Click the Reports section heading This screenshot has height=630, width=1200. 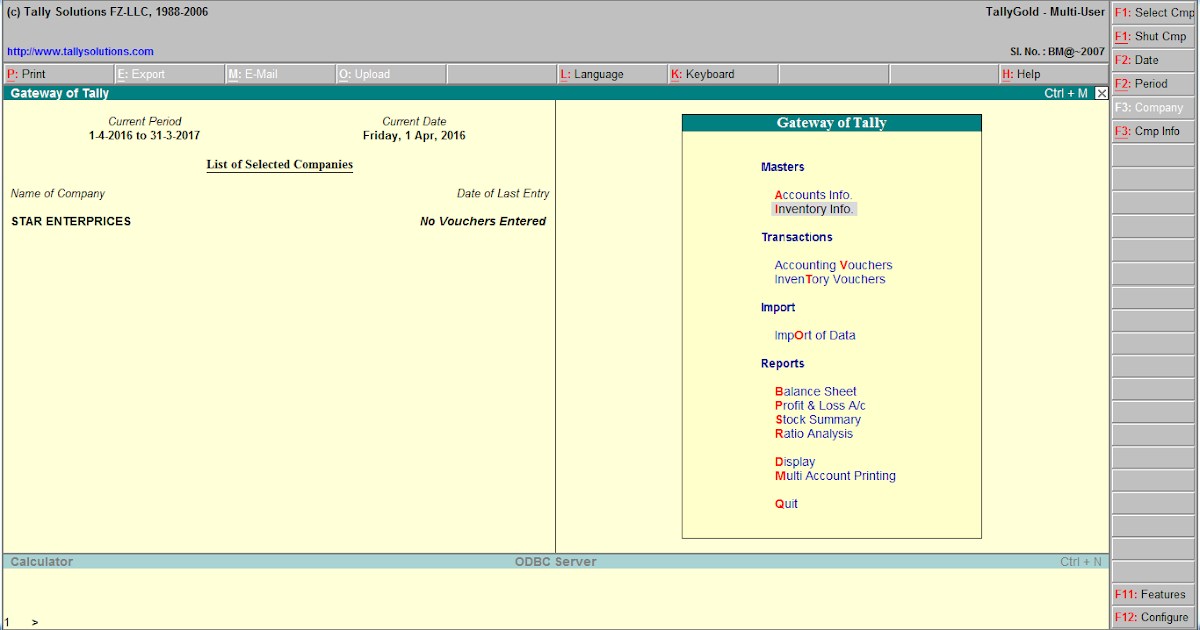[782, 363]
